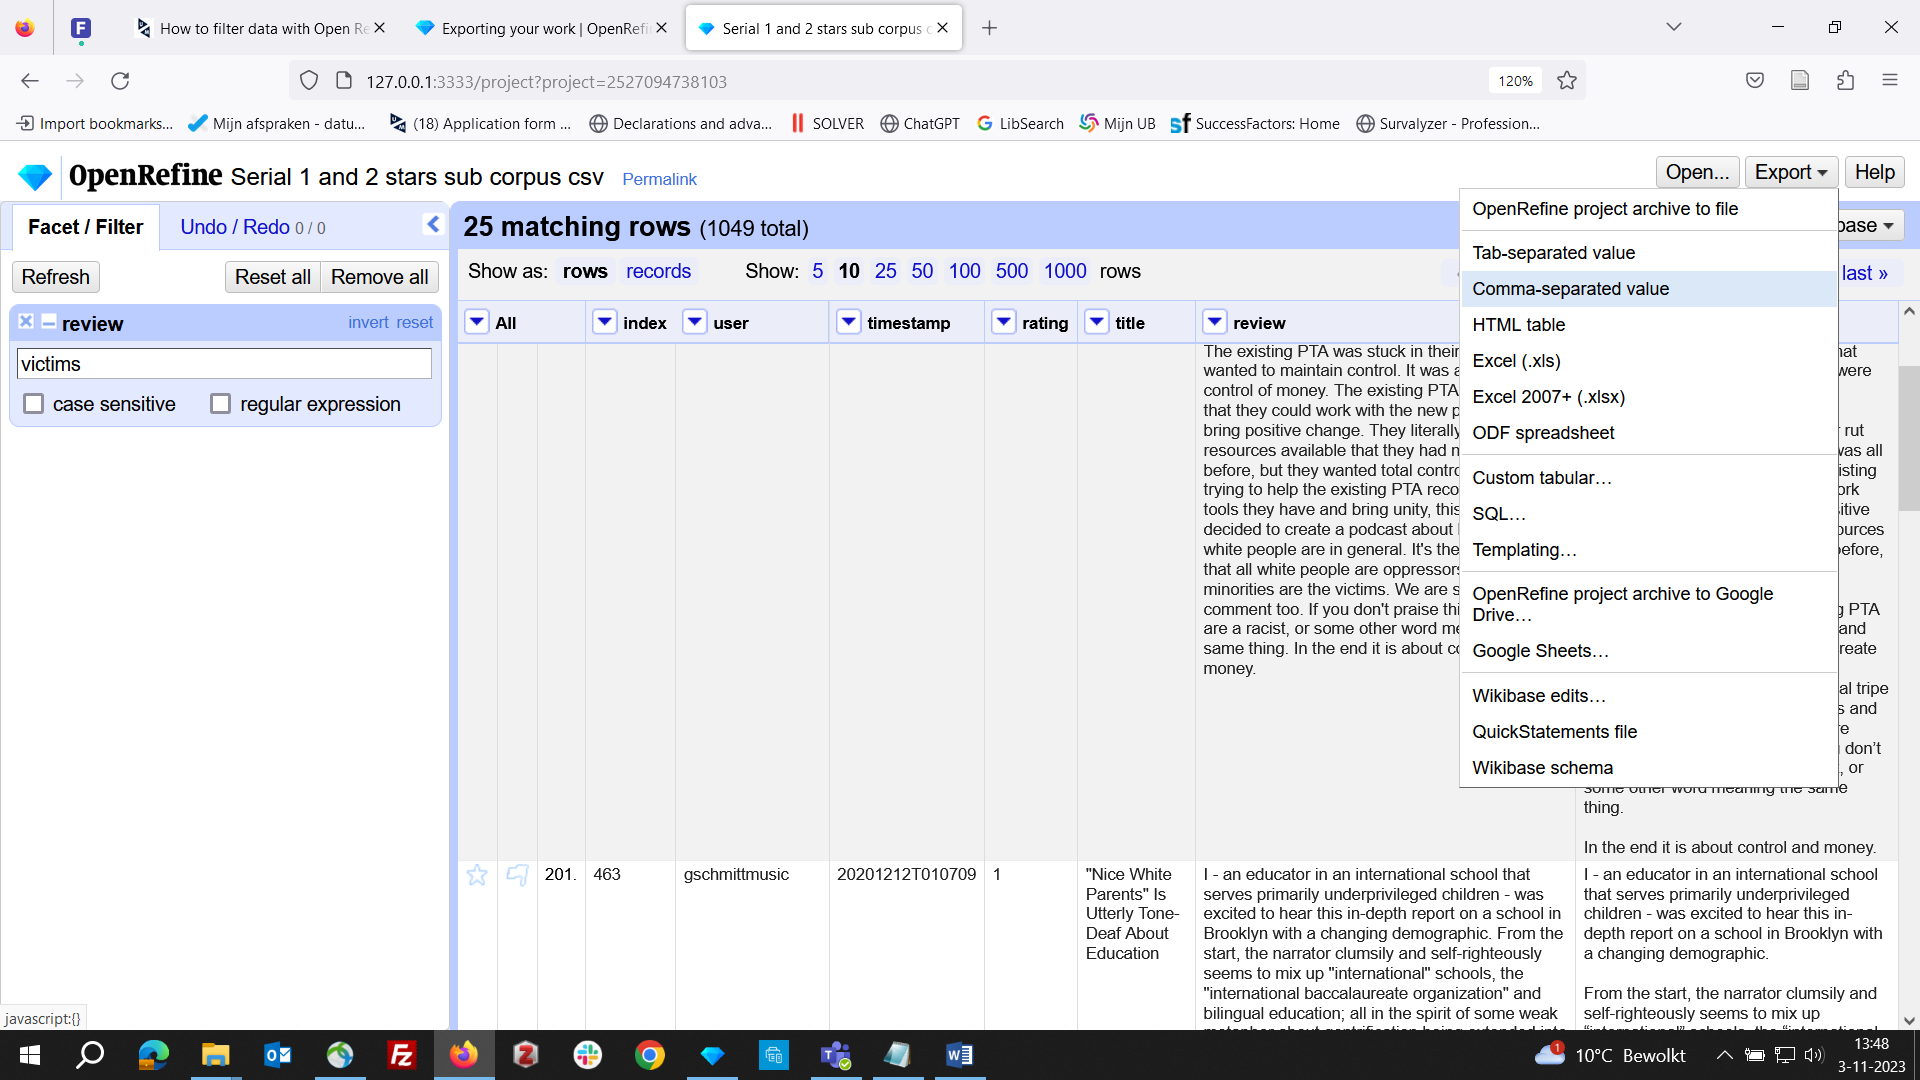Image resolution: width=1920 pixels, height=1080 pixels.
Task: Enable the case sensitive checkbox
Action: click(34, 404)
